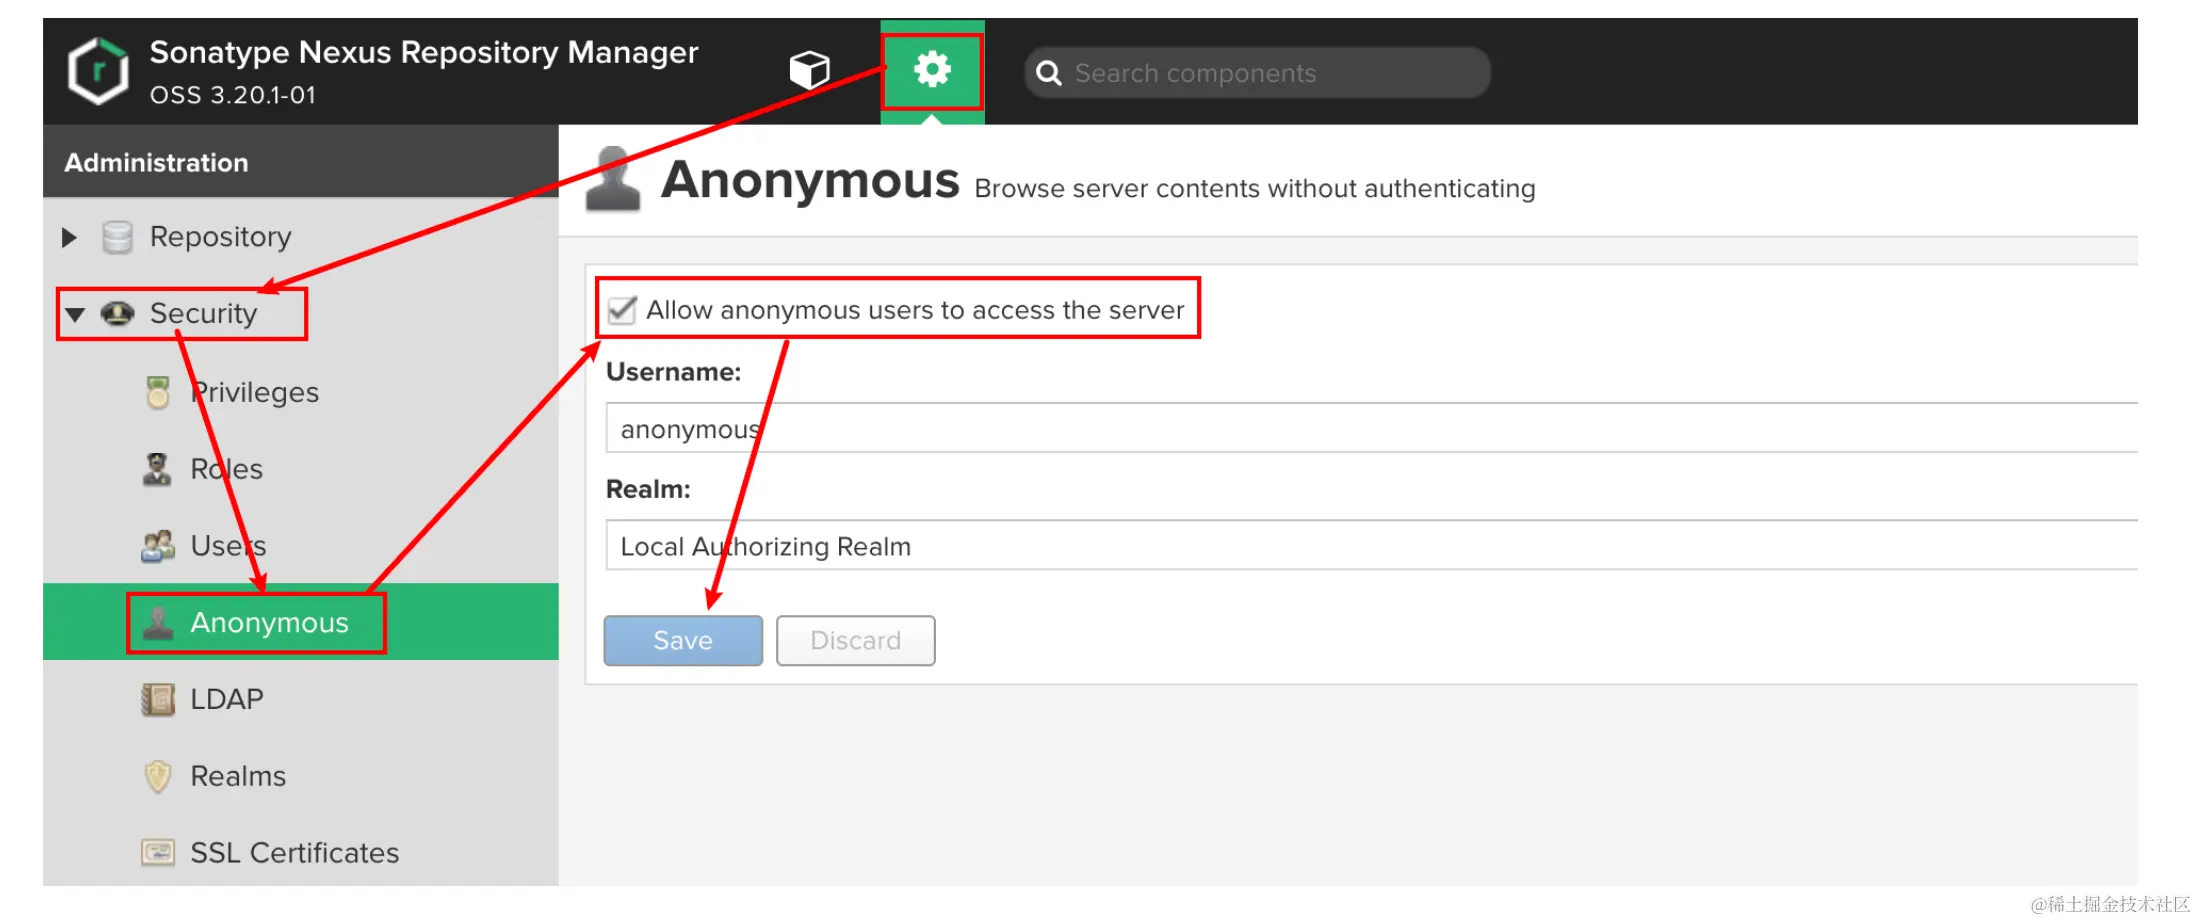
Task: Click the Save button
Action: 683,640
